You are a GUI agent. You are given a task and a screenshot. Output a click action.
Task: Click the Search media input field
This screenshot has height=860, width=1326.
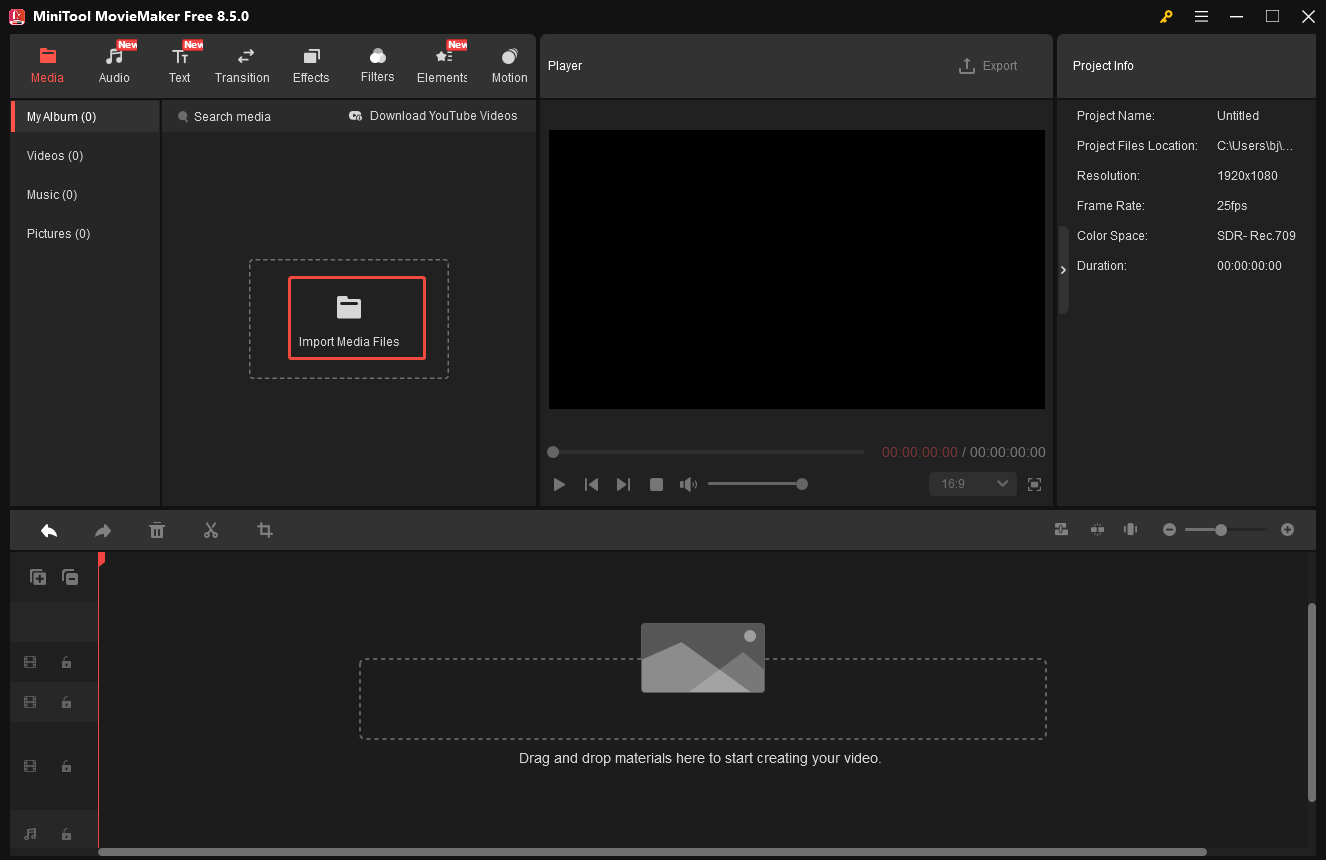tap(232, 116)
